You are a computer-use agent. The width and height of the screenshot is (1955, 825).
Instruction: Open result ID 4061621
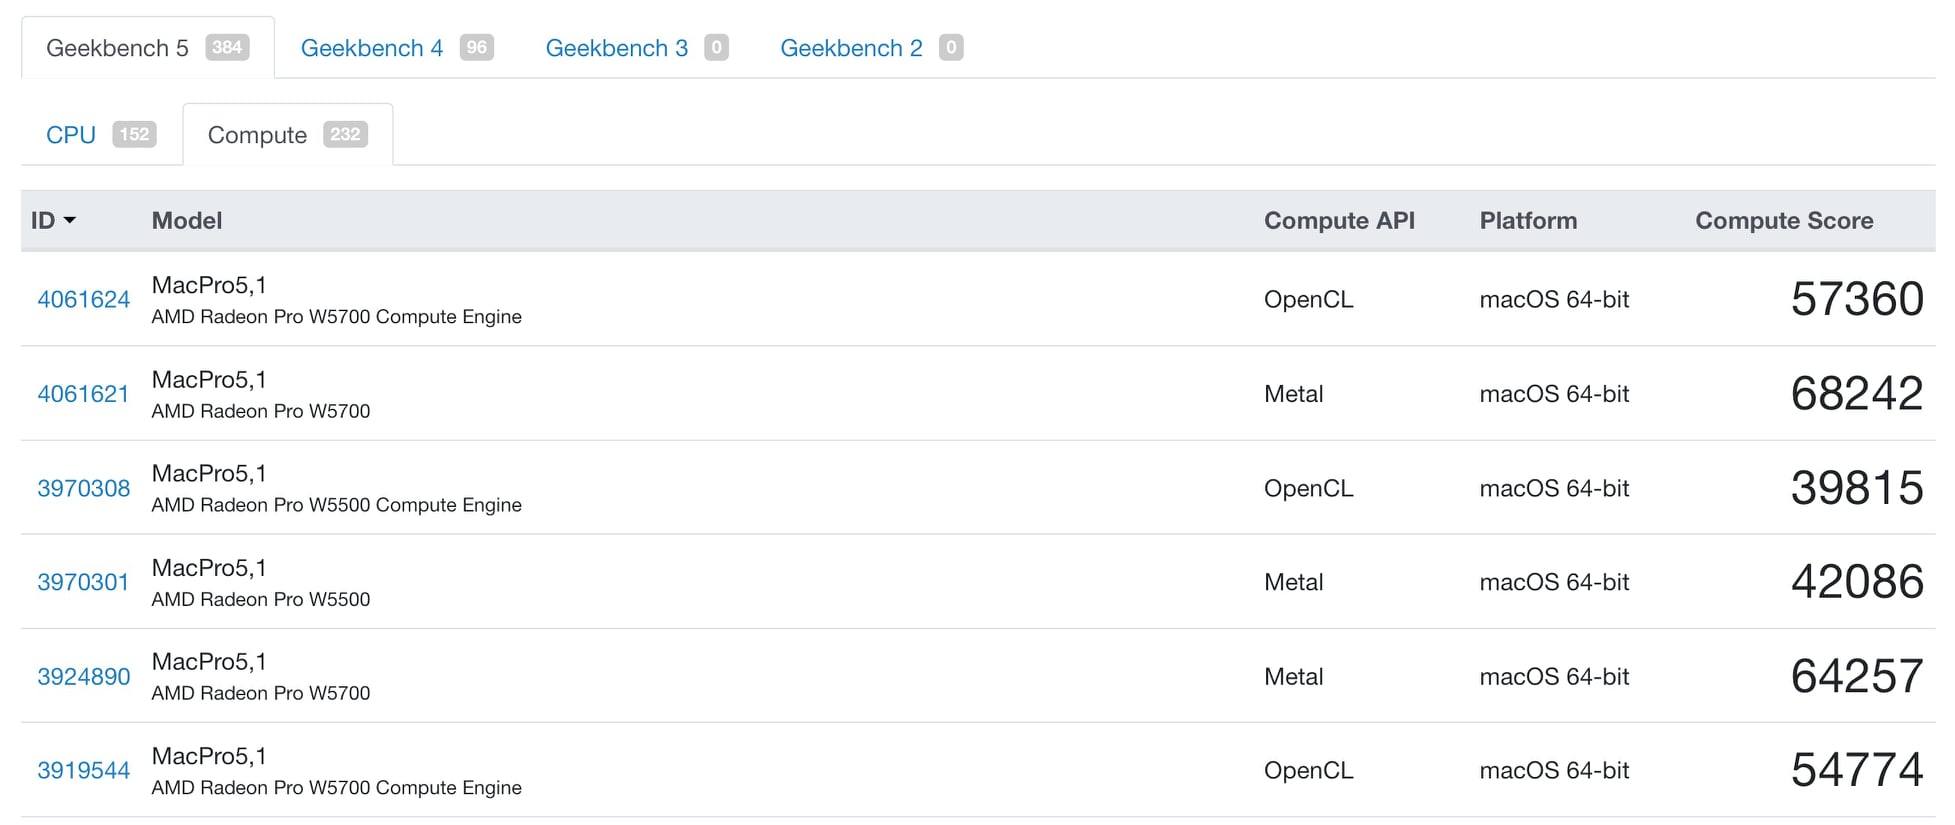click(x=84, y=394)
